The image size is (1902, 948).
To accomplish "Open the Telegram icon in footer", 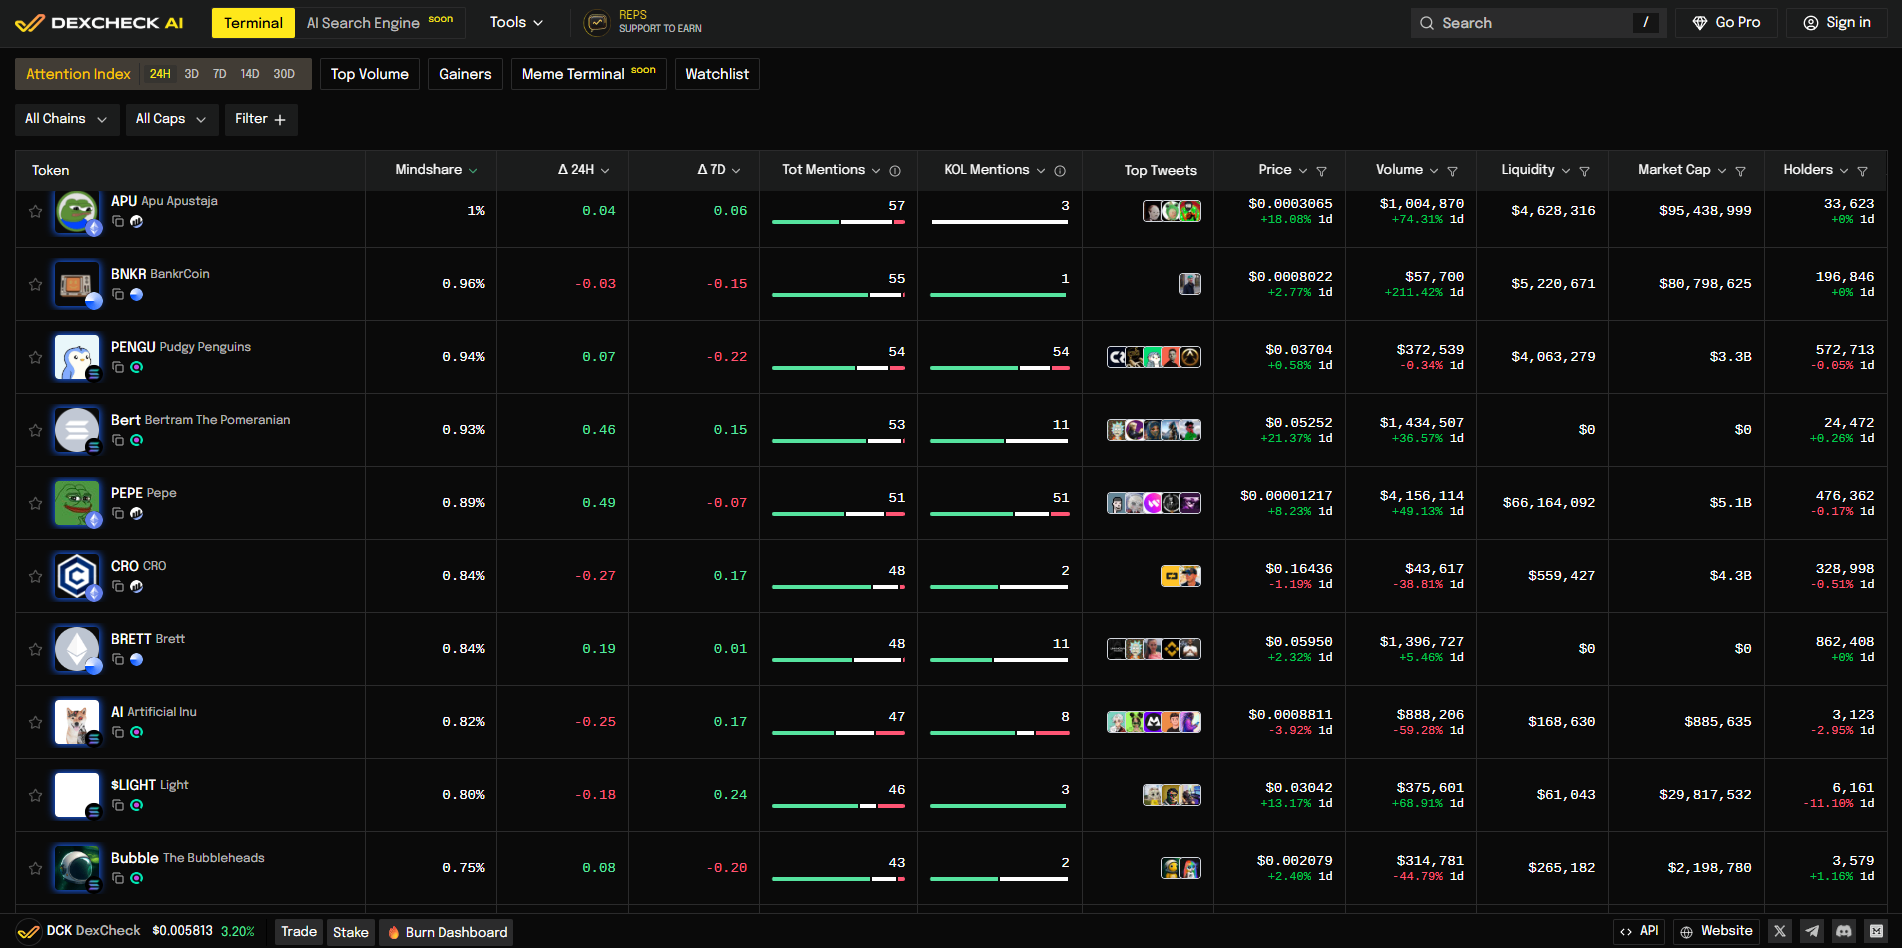I will (x=1812, y=931).
